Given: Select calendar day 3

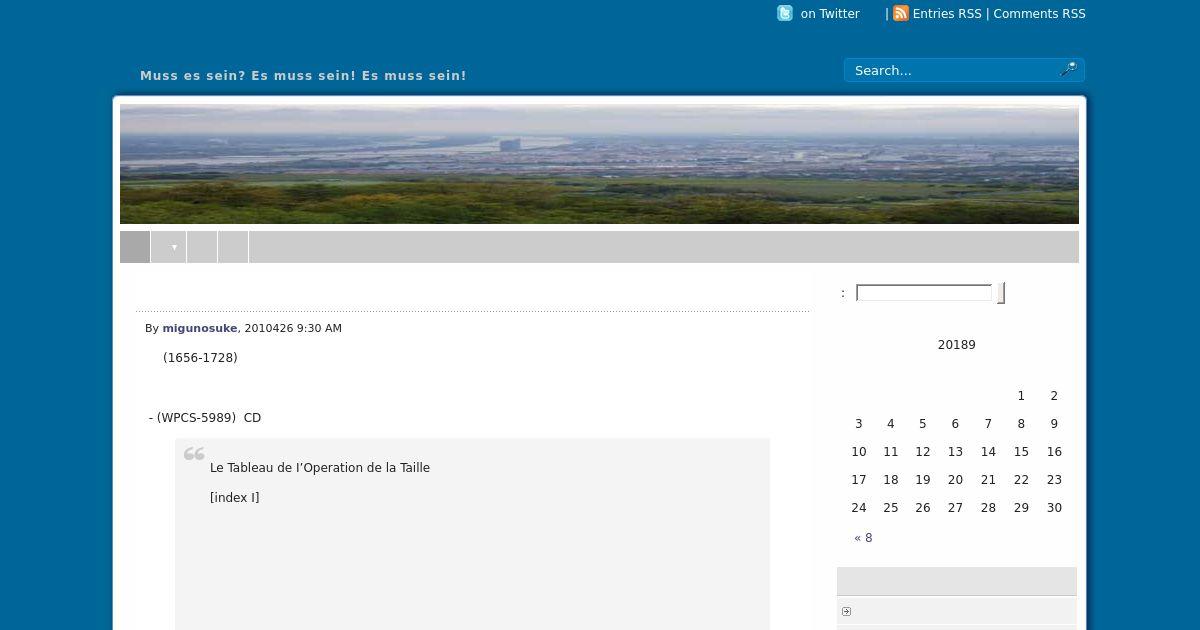Looking at the screenshot, I should pos(858,424).
